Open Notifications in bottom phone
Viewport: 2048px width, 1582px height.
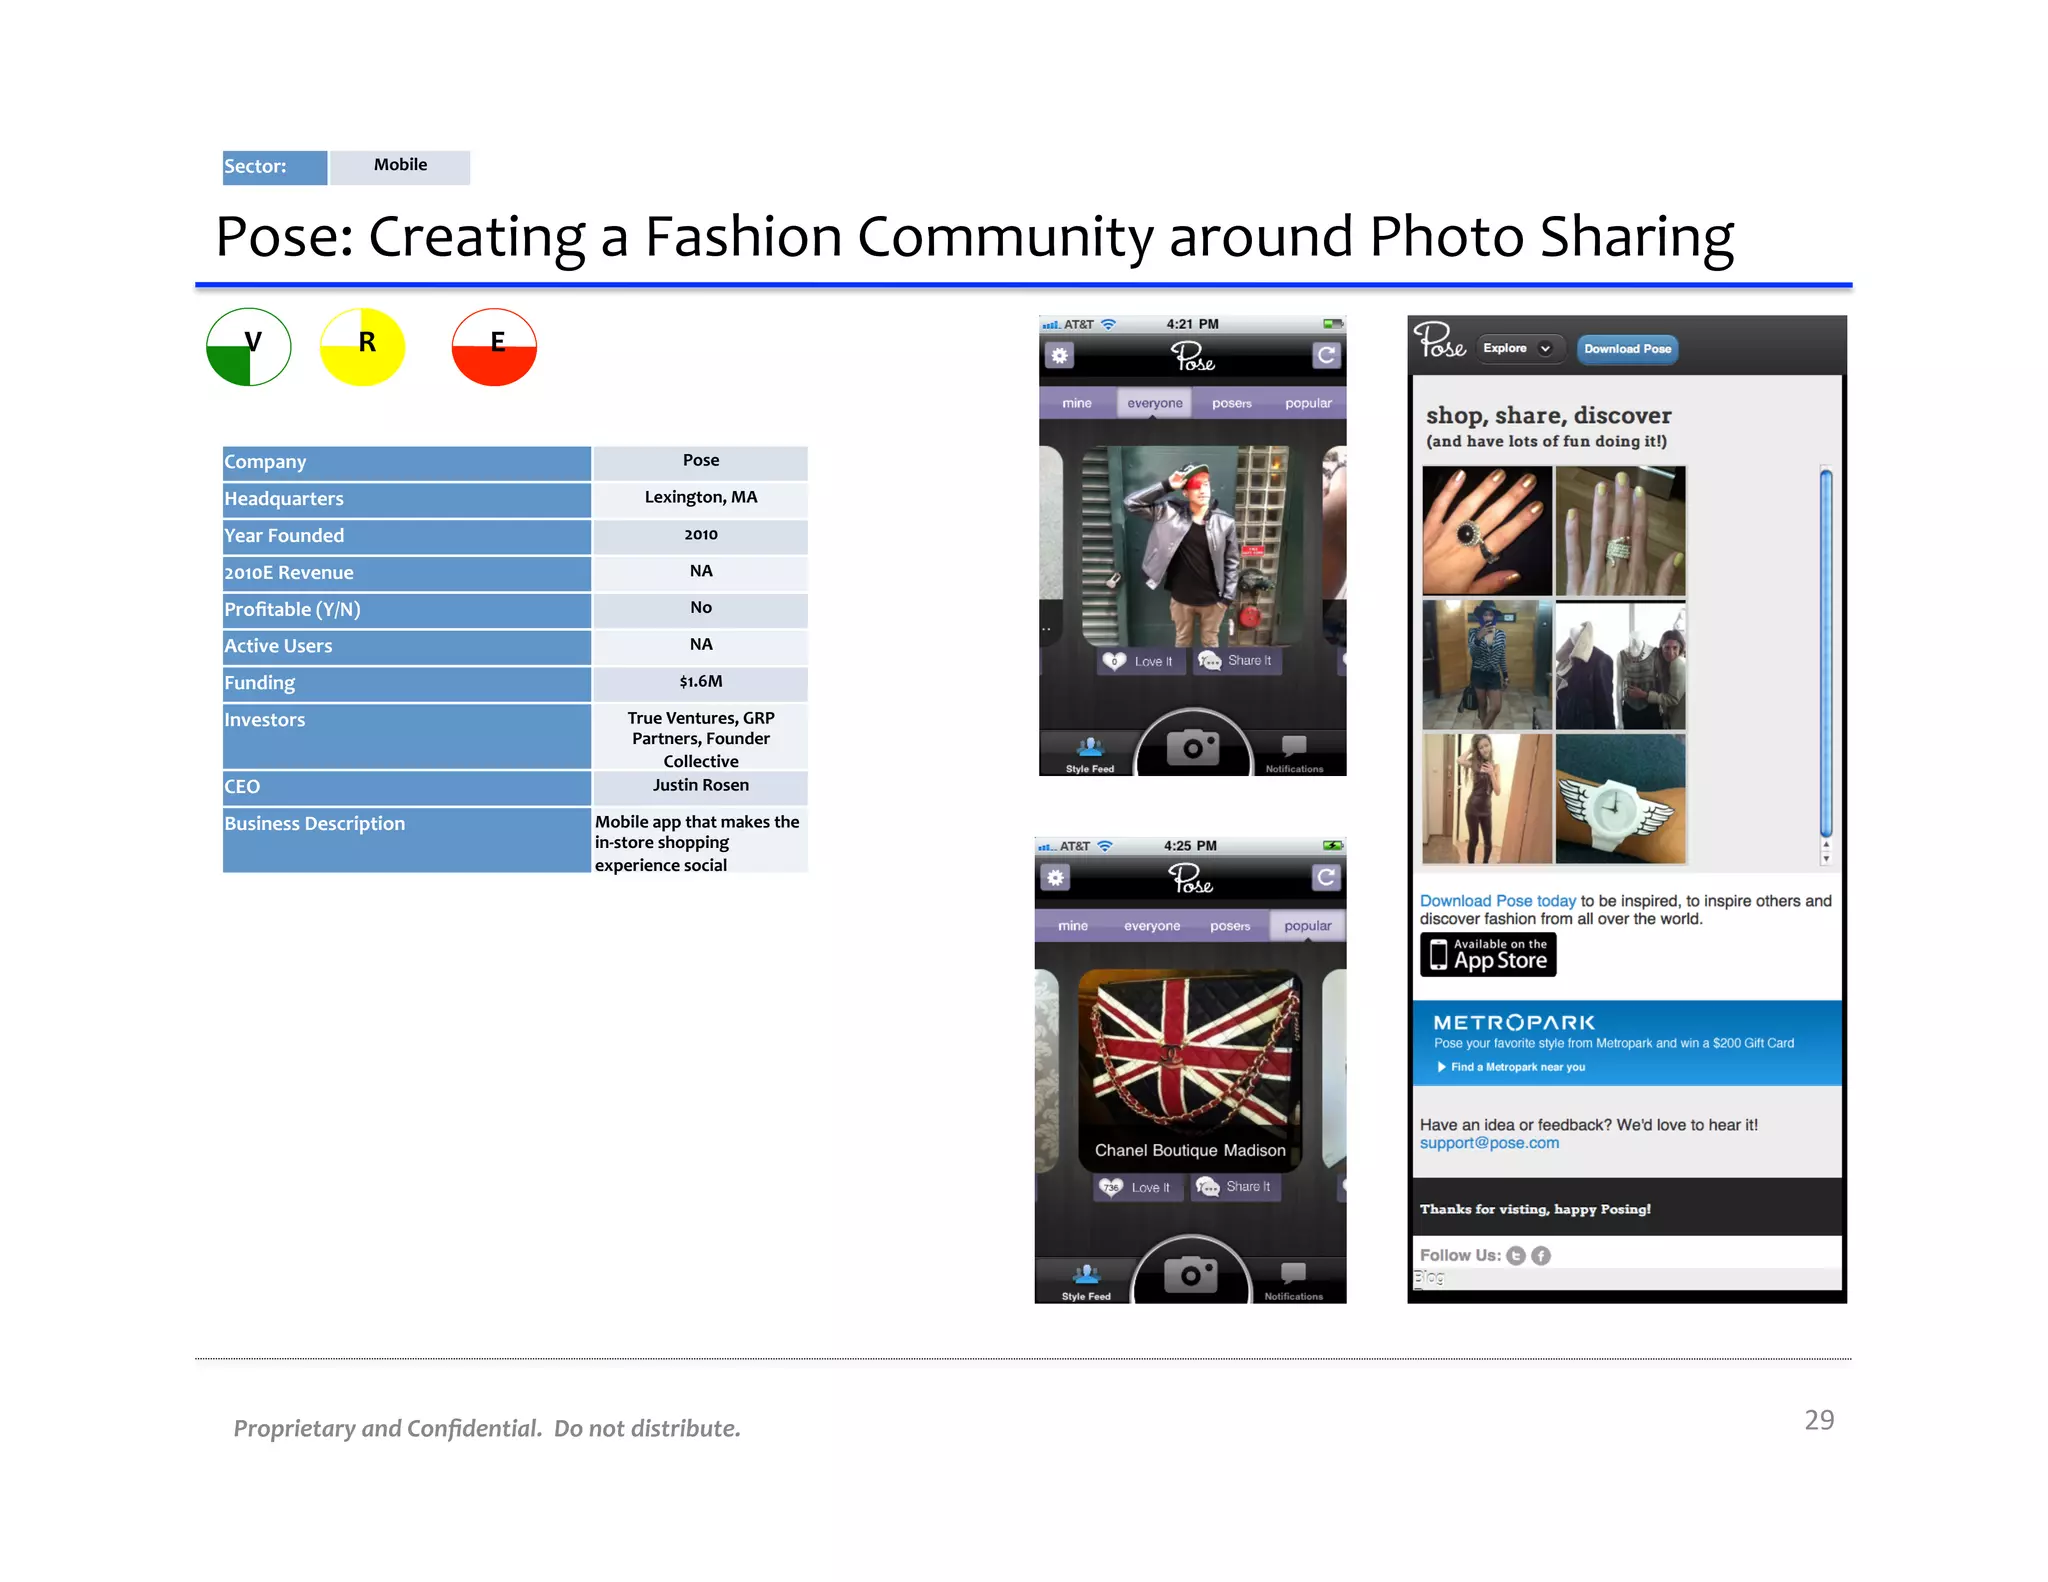[1293, 1281]
